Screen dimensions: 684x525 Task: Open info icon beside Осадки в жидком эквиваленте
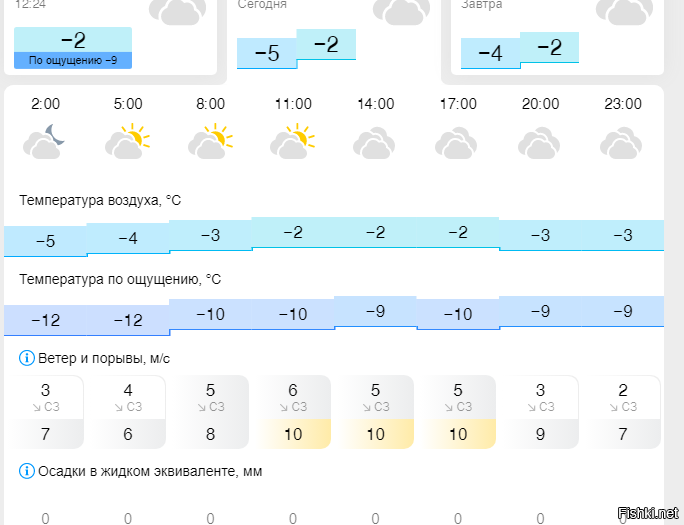(x=27, y=471)
